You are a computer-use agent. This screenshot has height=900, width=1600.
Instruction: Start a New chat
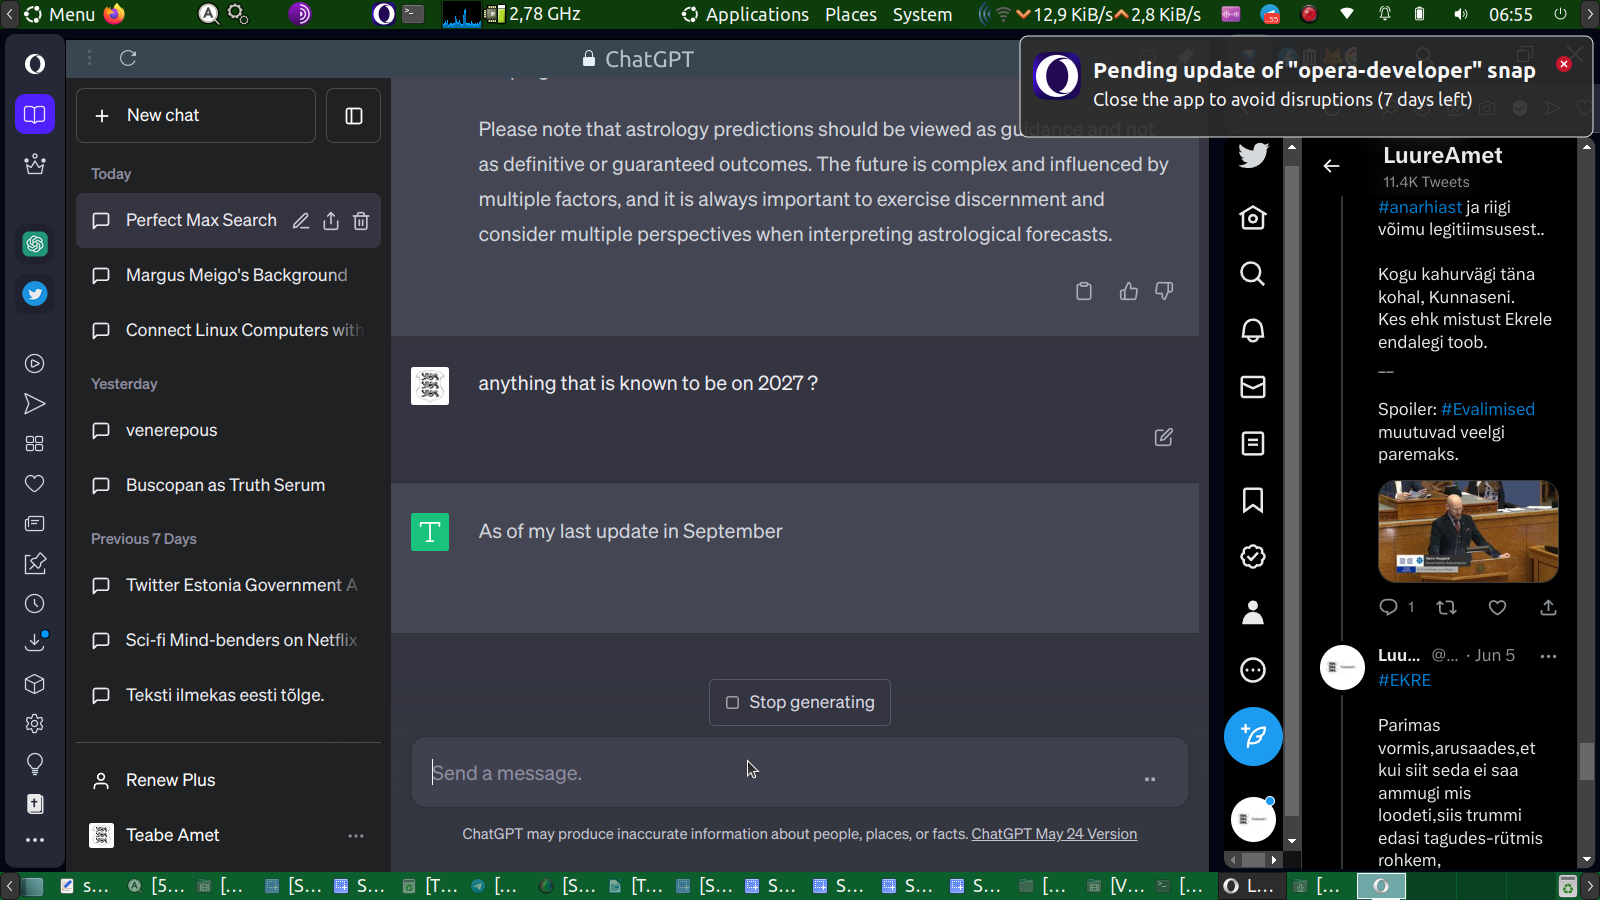click(x=196, y=116)
